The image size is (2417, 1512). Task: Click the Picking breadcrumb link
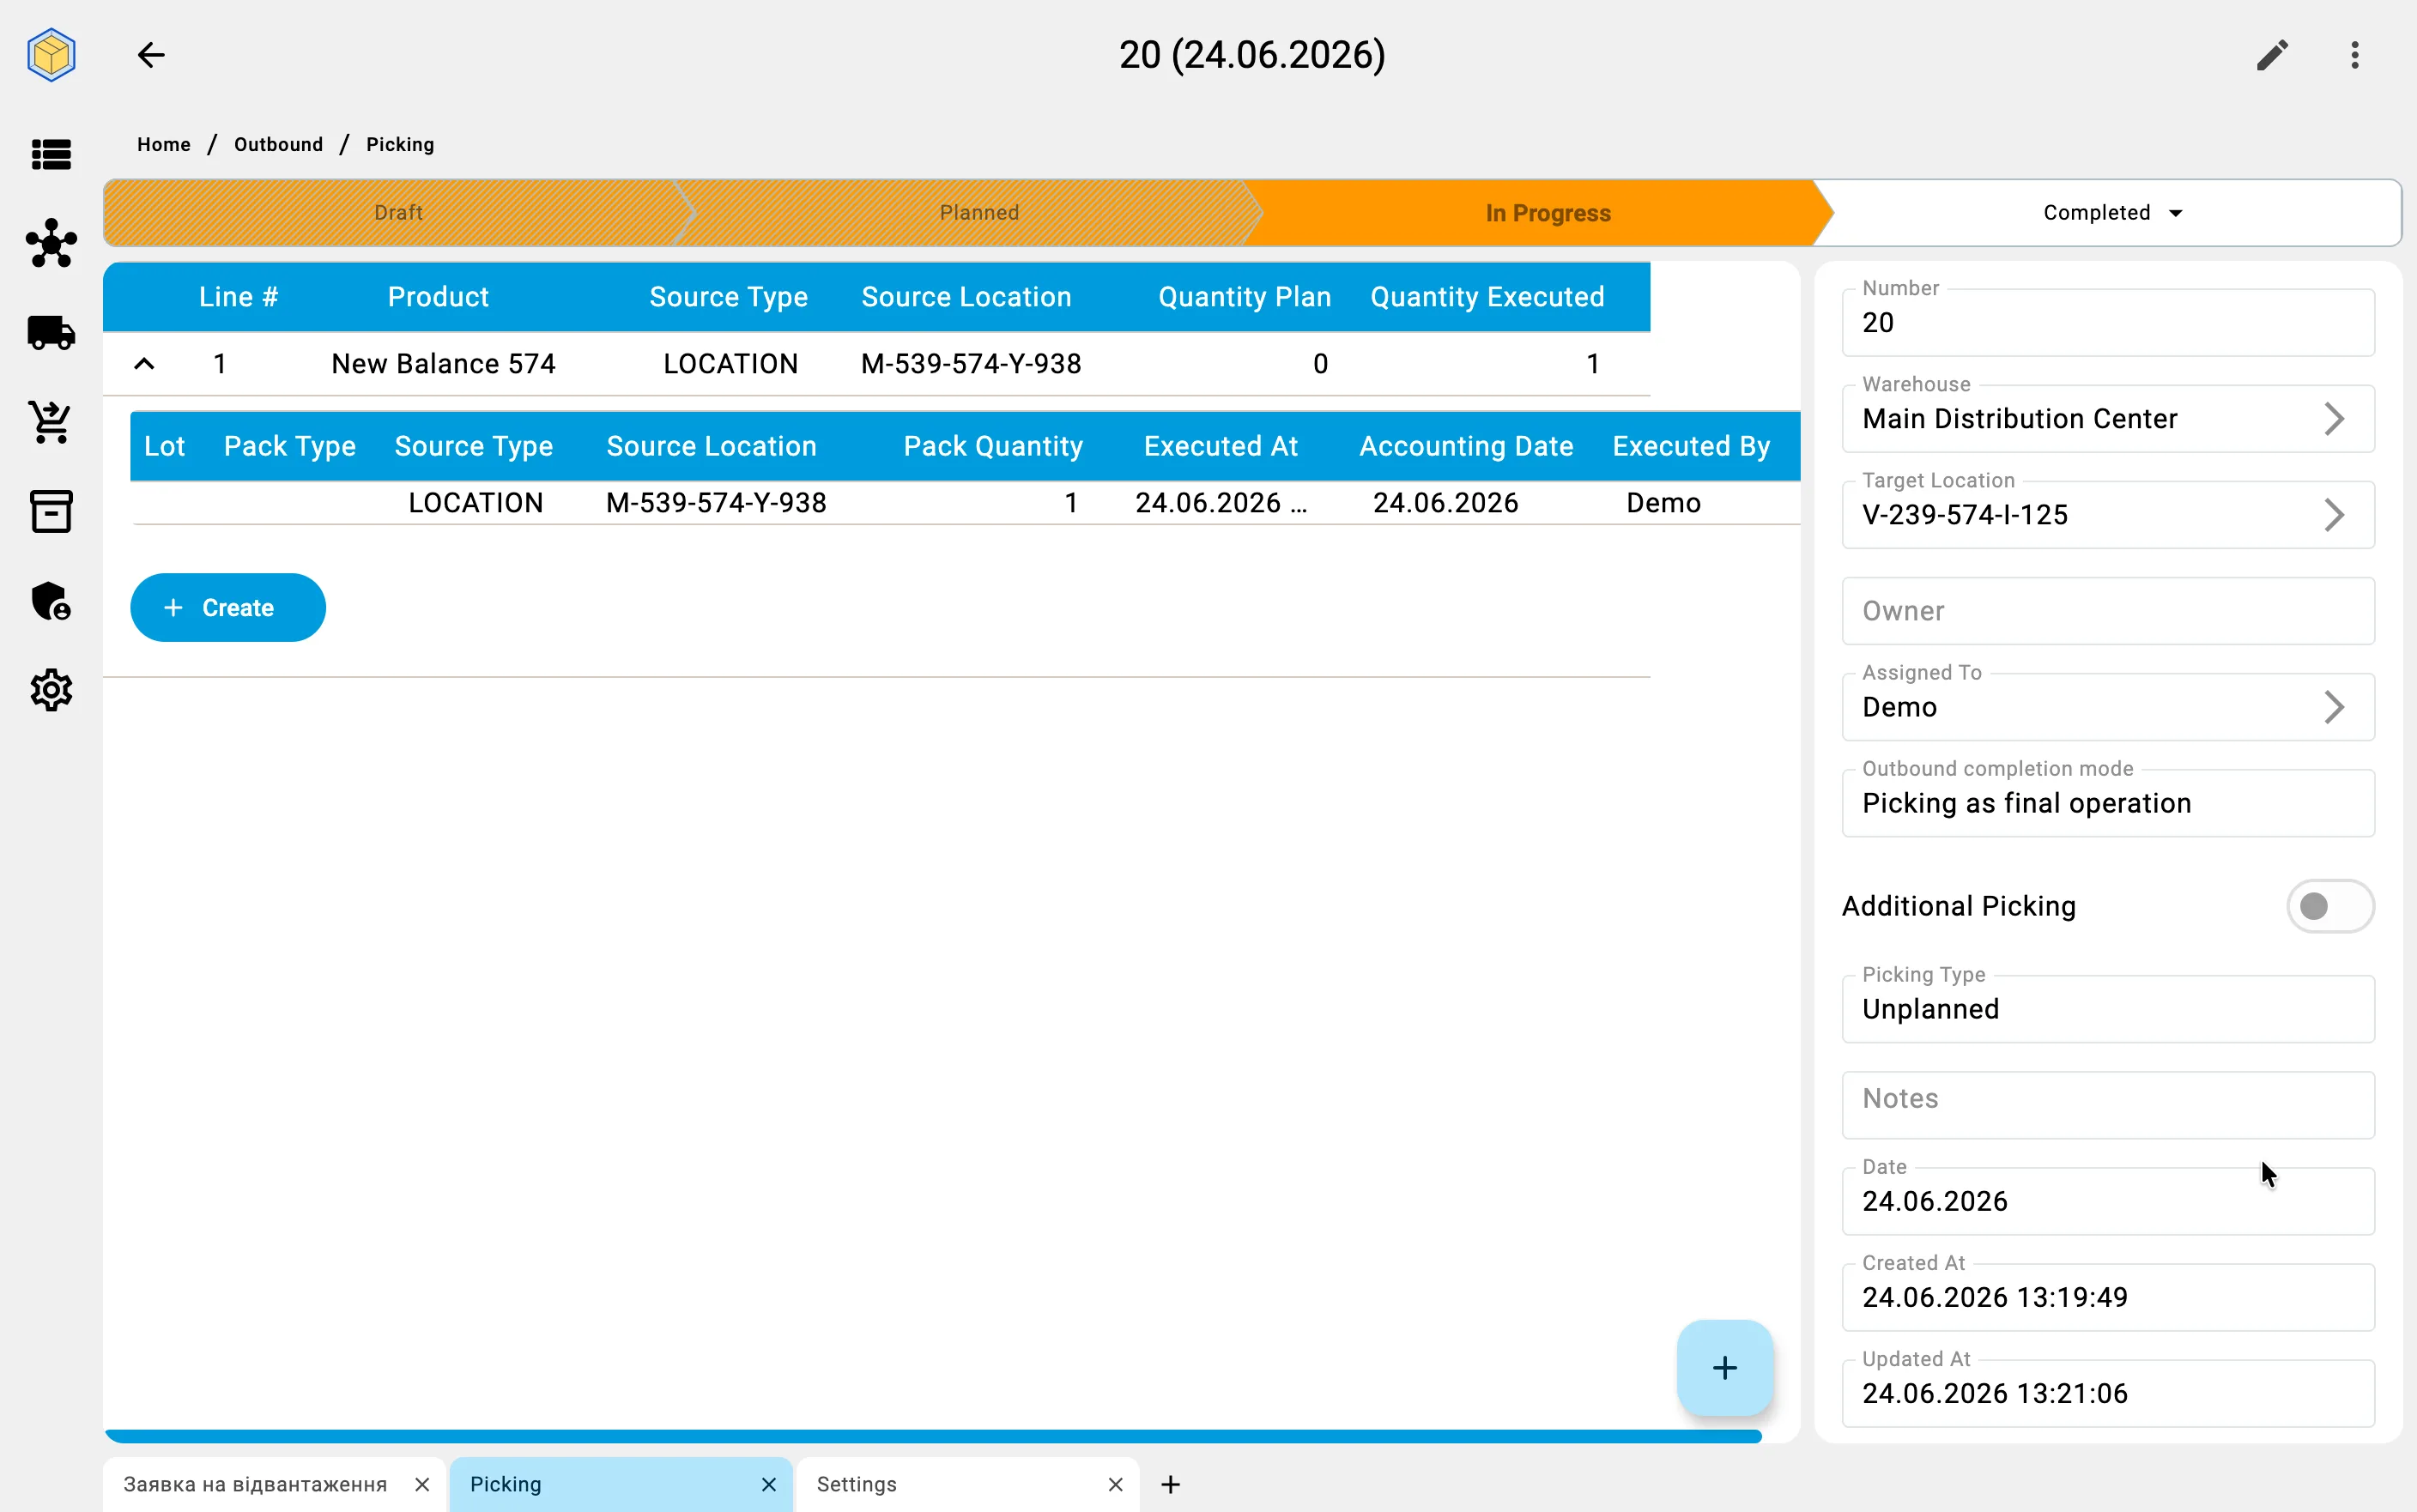click(400, 144)
